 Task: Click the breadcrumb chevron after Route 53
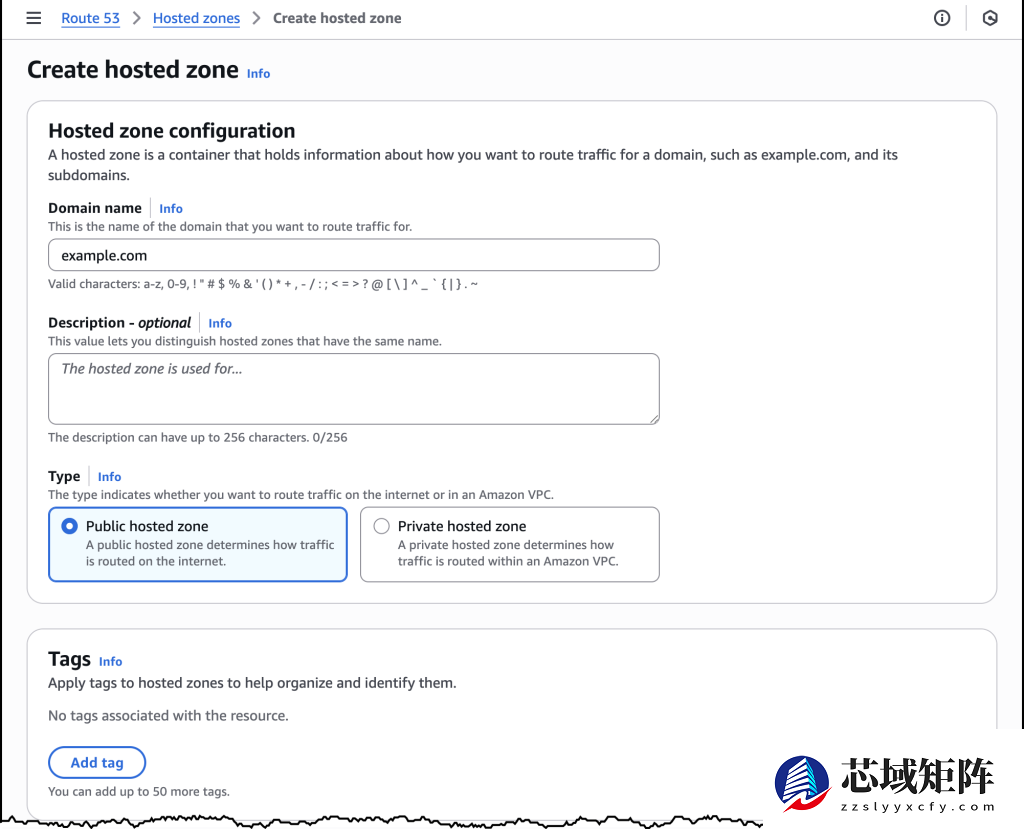[136, 18]
